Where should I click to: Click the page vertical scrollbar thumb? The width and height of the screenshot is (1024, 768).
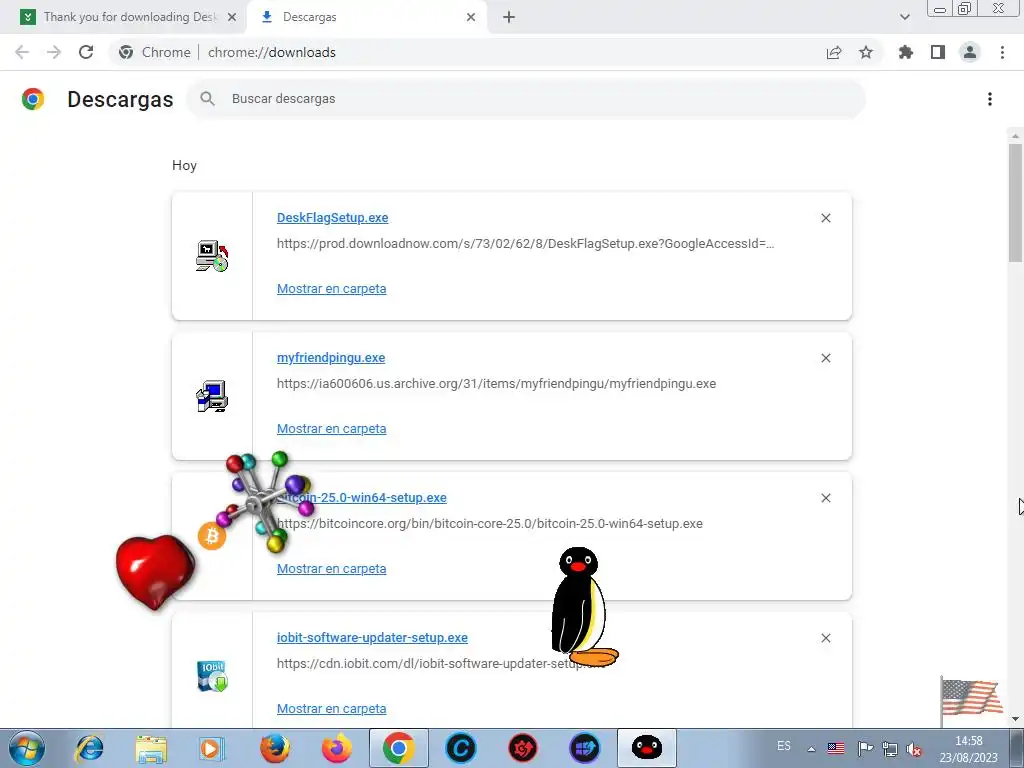click(x=1015, y=202)
